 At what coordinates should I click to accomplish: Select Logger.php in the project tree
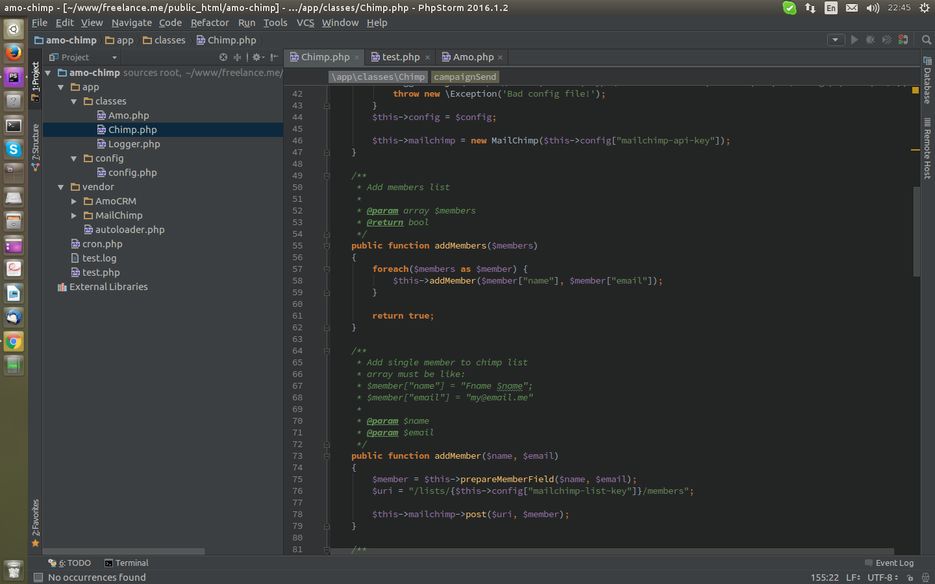128,144
